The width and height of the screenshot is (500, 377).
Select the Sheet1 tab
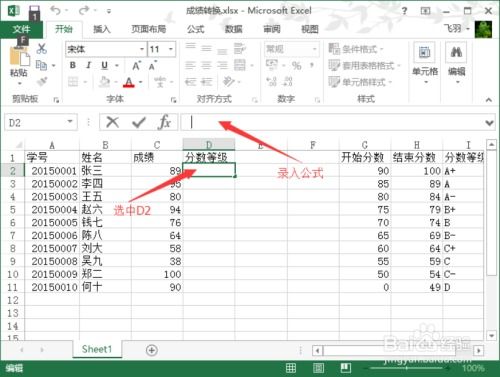97,349
